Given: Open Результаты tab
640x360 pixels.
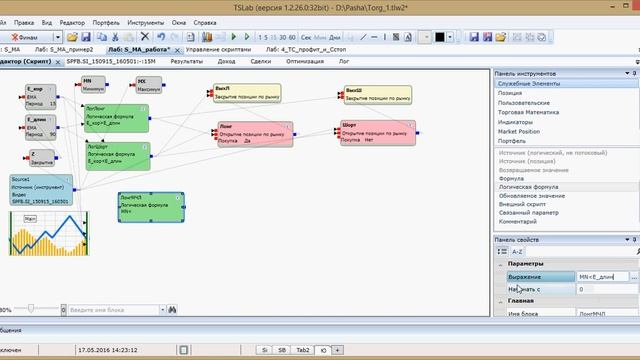Looking at the screenshot, I should tap(187, 61).
